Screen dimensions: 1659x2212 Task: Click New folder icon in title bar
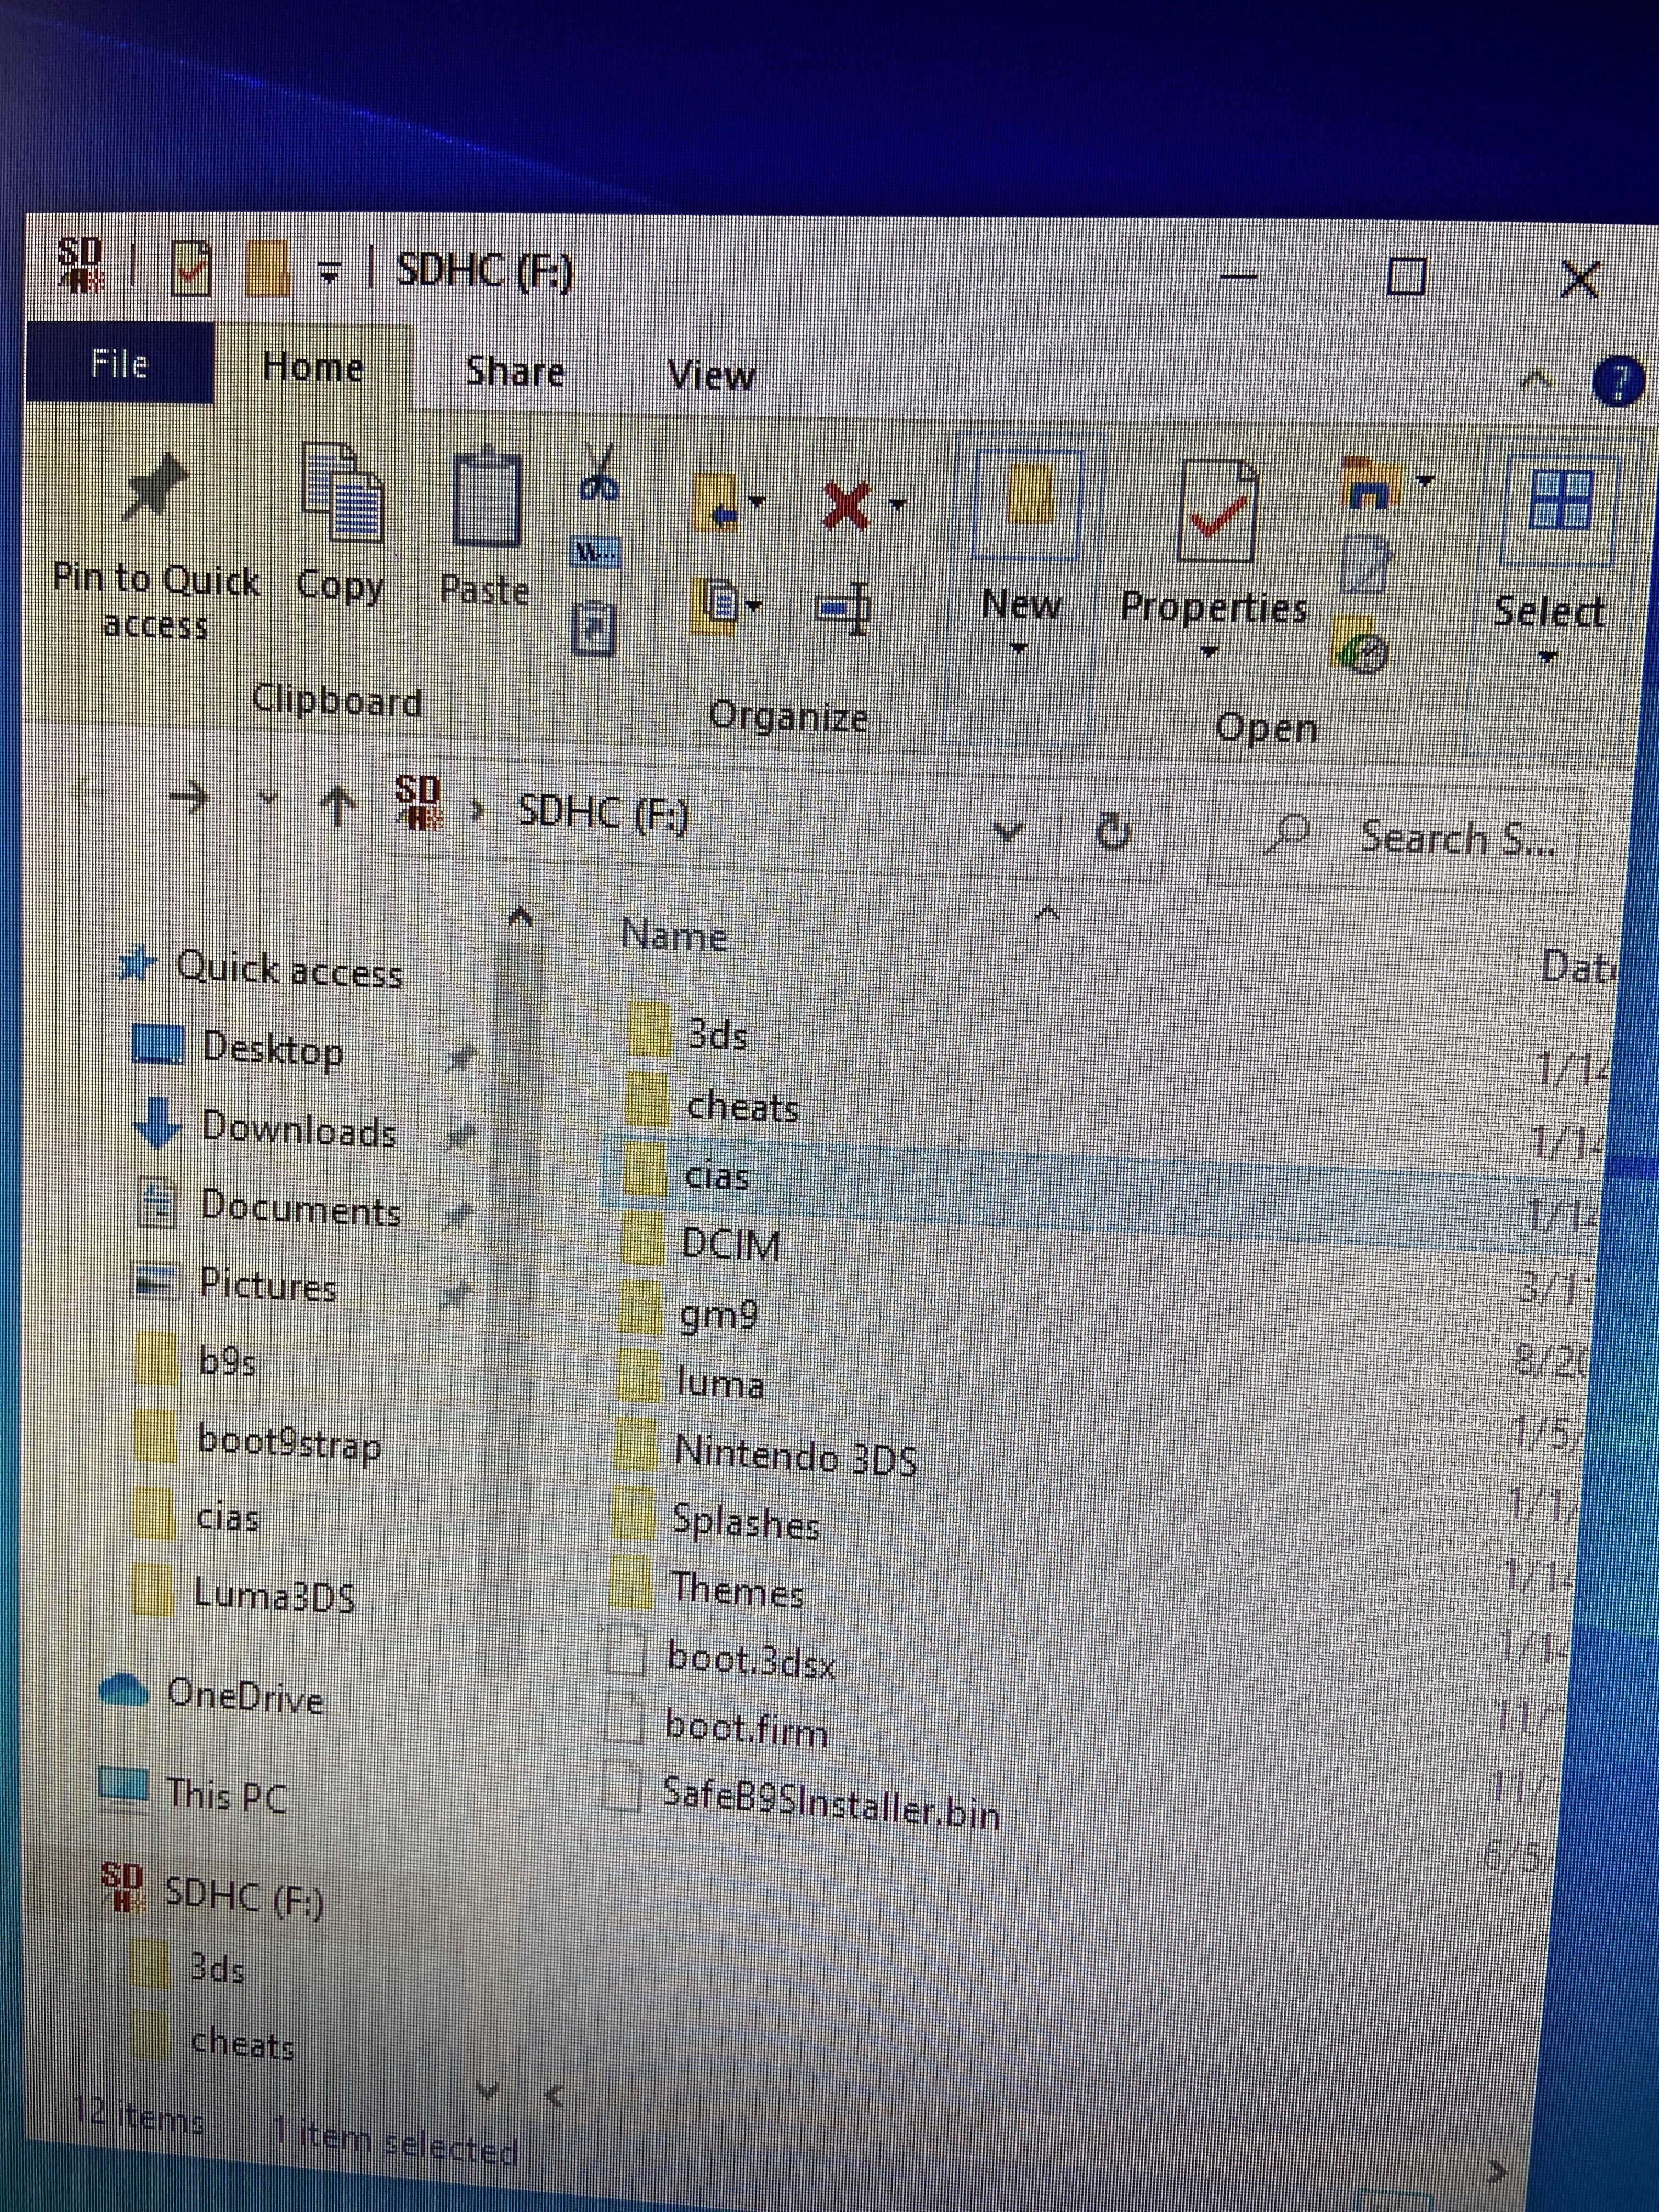point(267,269)
